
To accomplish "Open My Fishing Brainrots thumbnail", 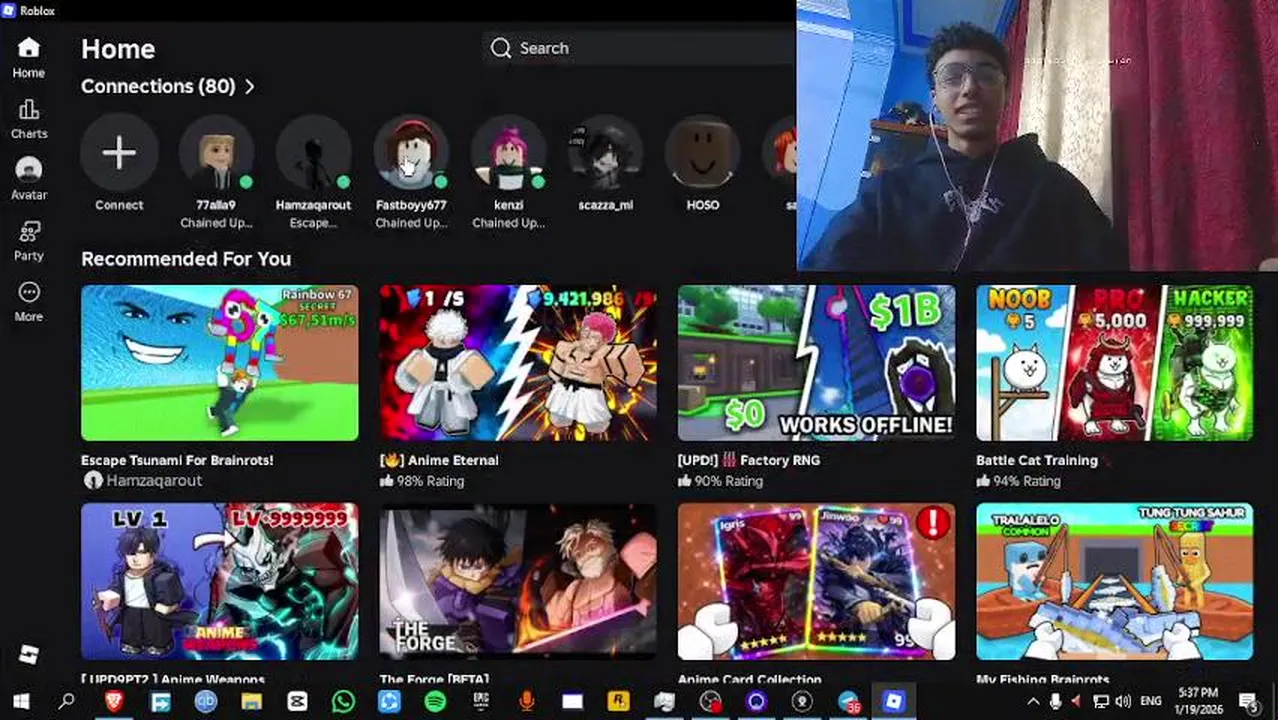I will point(1114,581).
